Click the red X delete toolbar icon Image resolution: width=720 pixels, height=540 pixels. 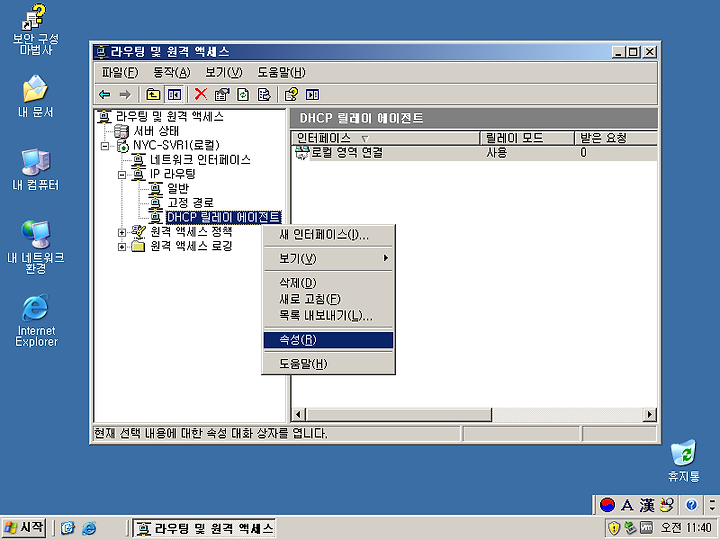[201, 95]
